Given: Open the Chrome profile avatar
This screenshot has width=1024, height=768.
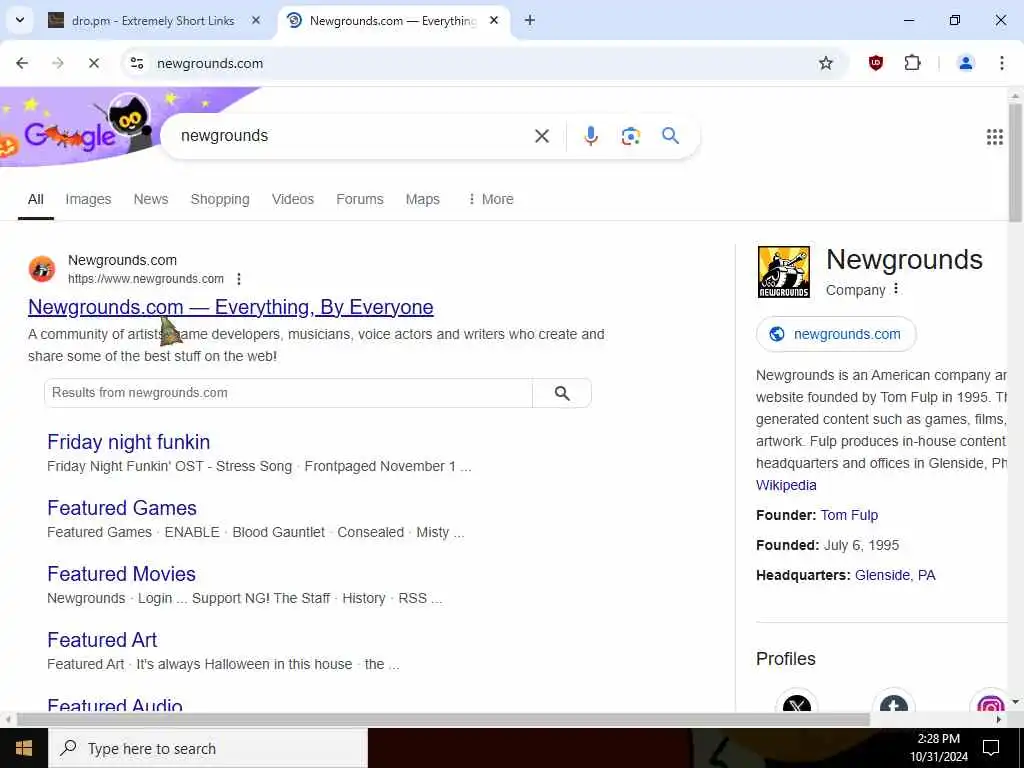Looking at the screenshot, I should tap(965, 63).
